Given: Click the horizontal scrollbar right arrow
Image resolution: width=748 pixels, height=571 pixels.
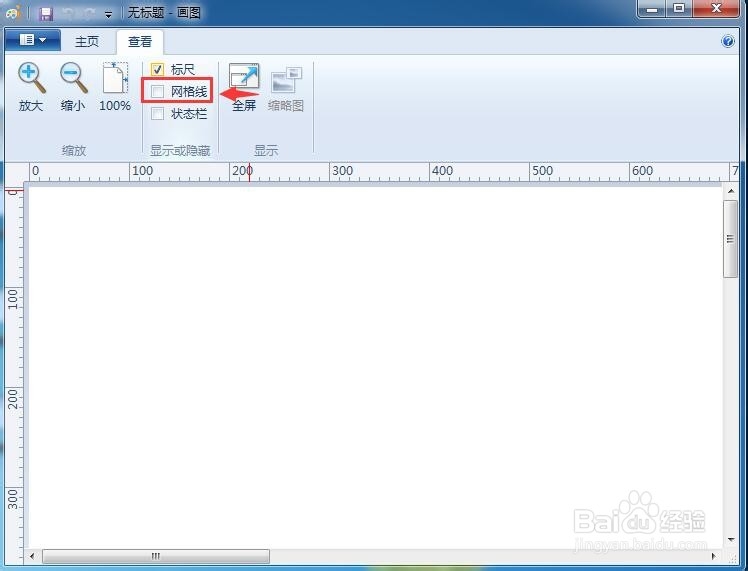Looking at the screenshot, I should click(714, 556).
